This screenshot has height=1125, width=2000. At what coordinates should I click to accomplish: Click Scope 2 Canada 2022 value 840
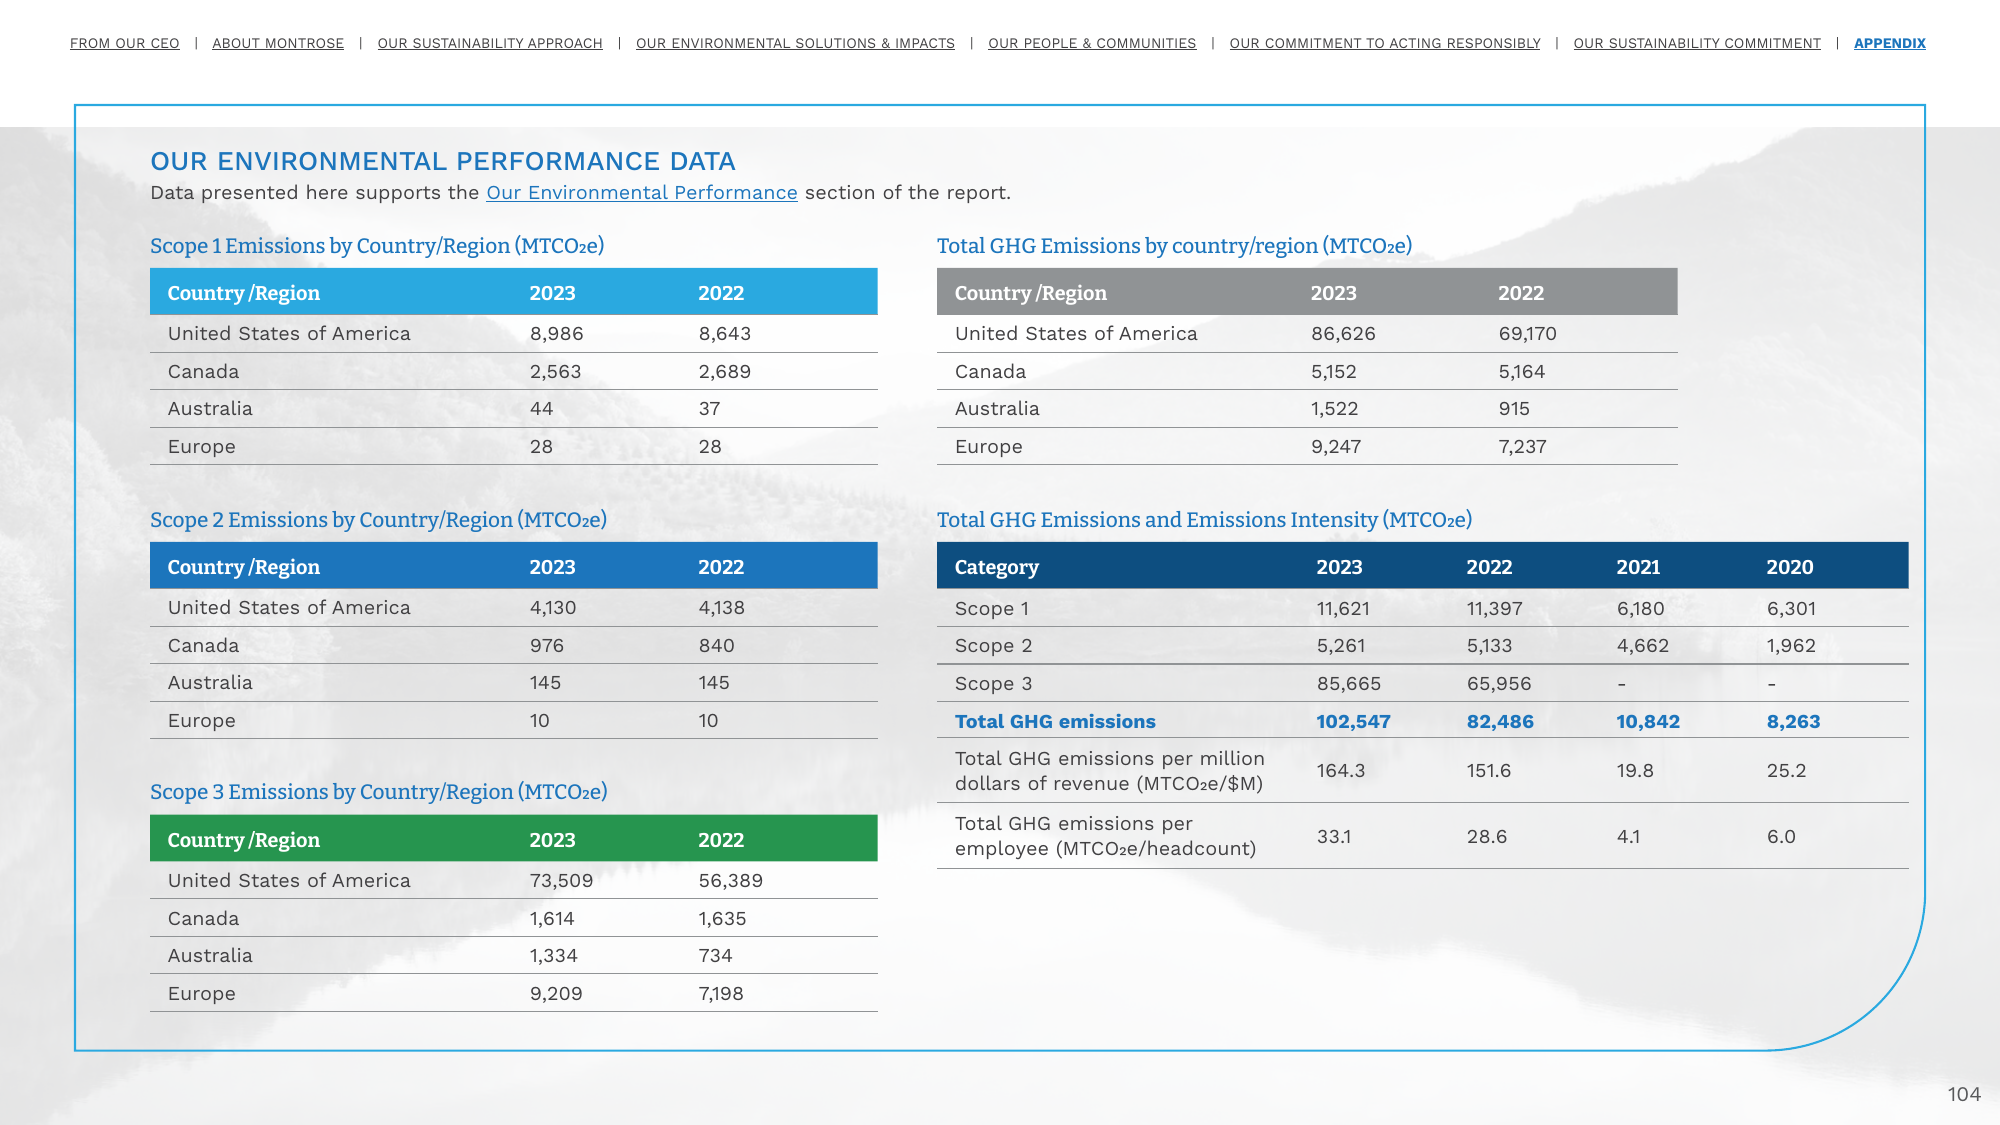(717, 646)
